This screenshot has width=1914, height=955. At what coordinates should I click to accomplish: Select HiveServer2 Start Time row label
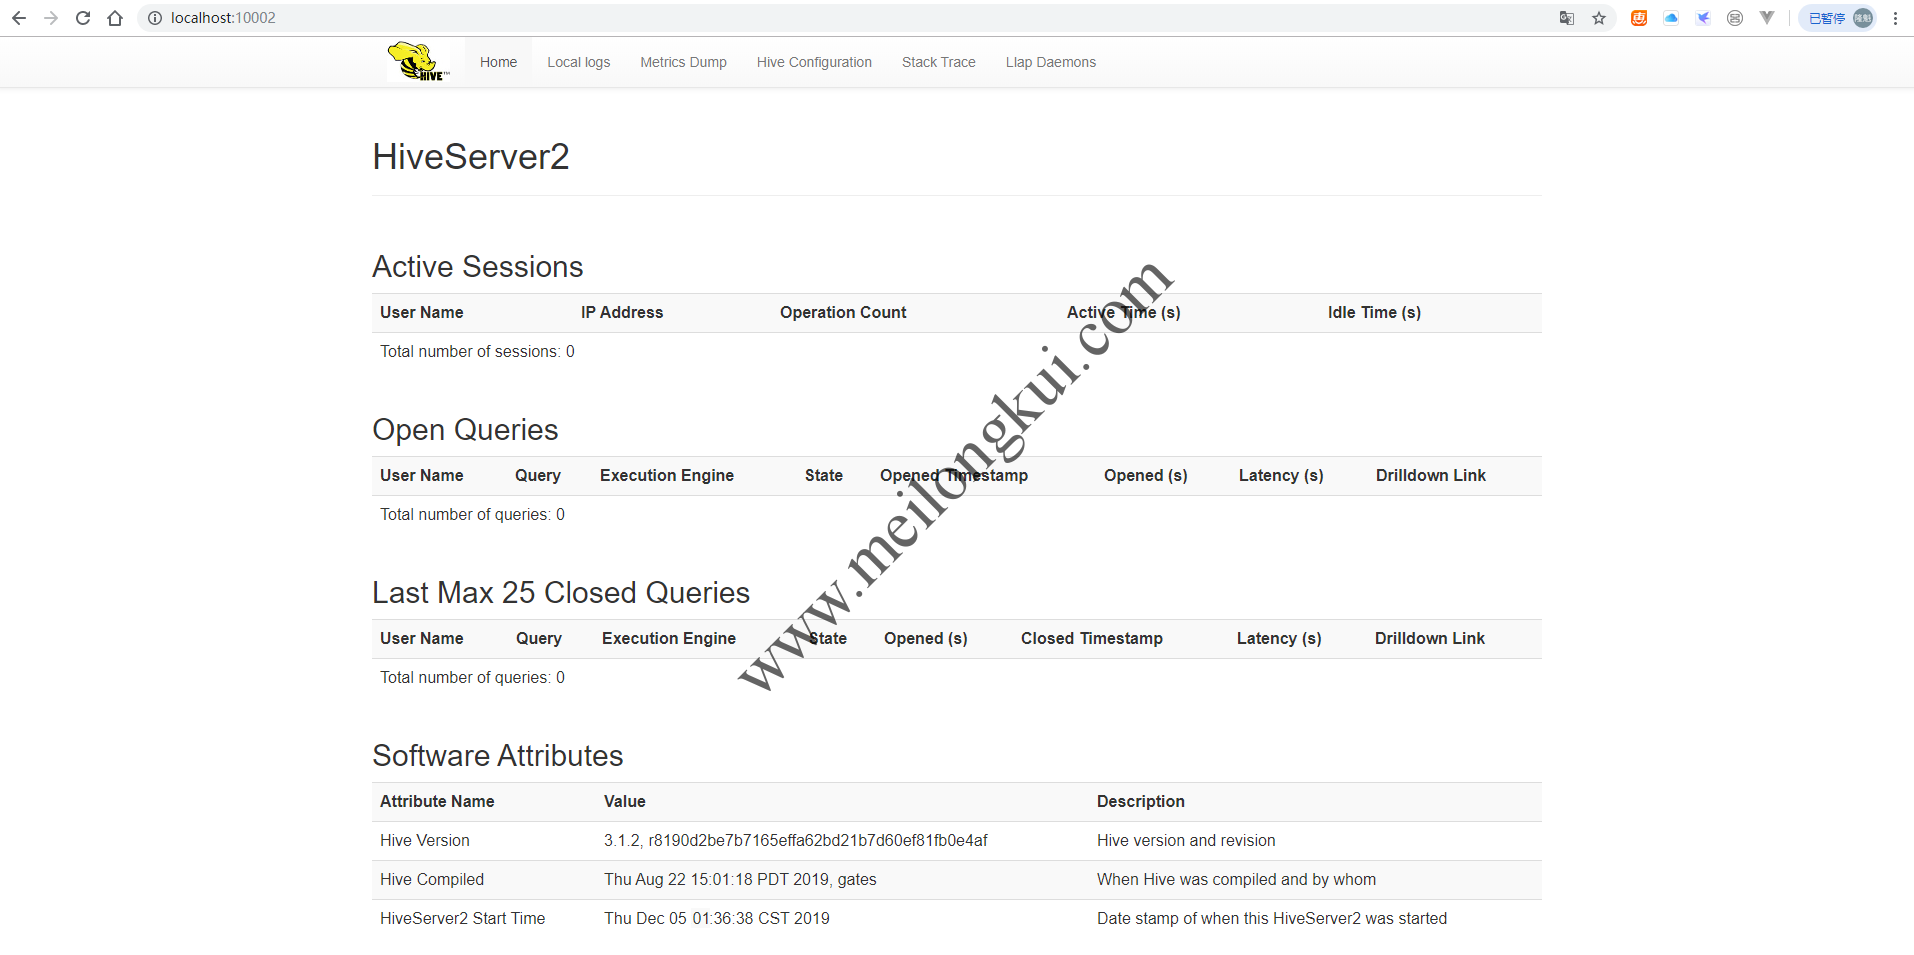[x=462, y=918]
